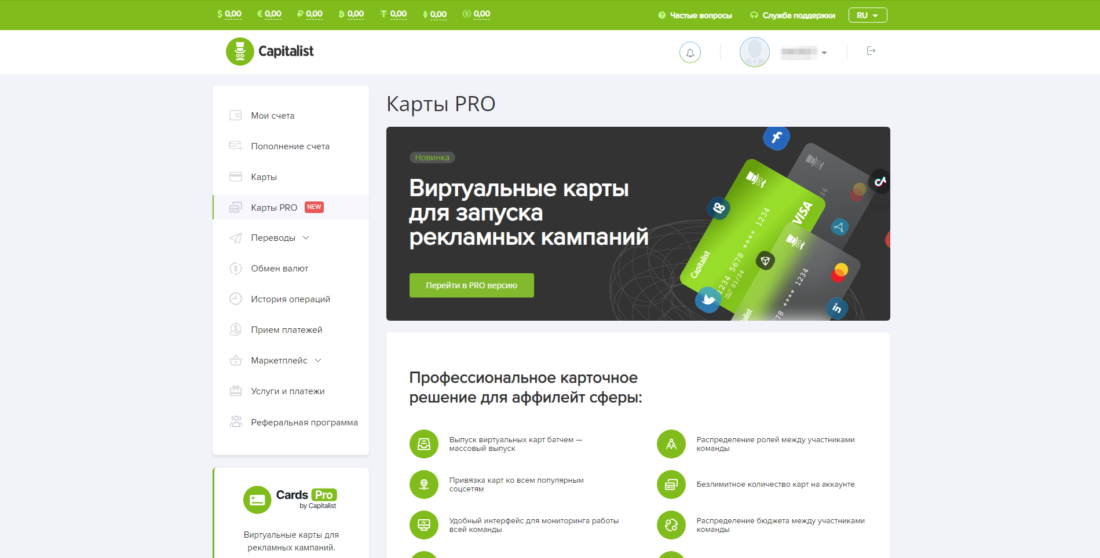Image resolution: width=1100 pixels, height=558 pixels.
Task: Select Карты in the sidebar
Action: click(x=264, y=177)
